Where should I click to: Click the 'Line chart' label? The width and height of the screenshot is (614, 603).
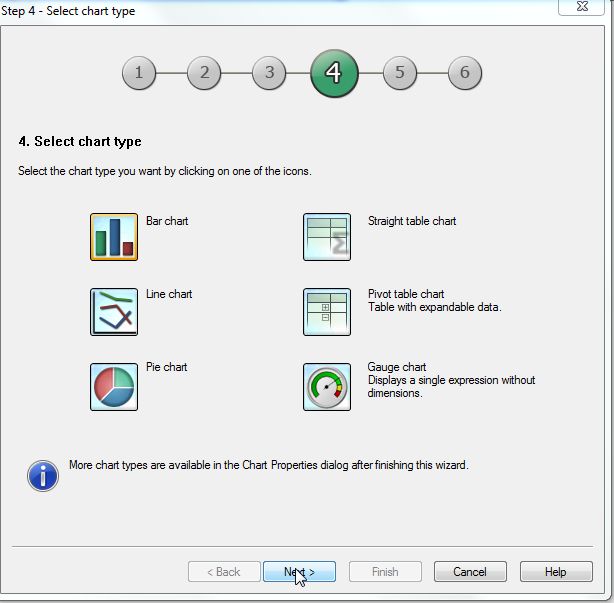[x=169, y=294]
